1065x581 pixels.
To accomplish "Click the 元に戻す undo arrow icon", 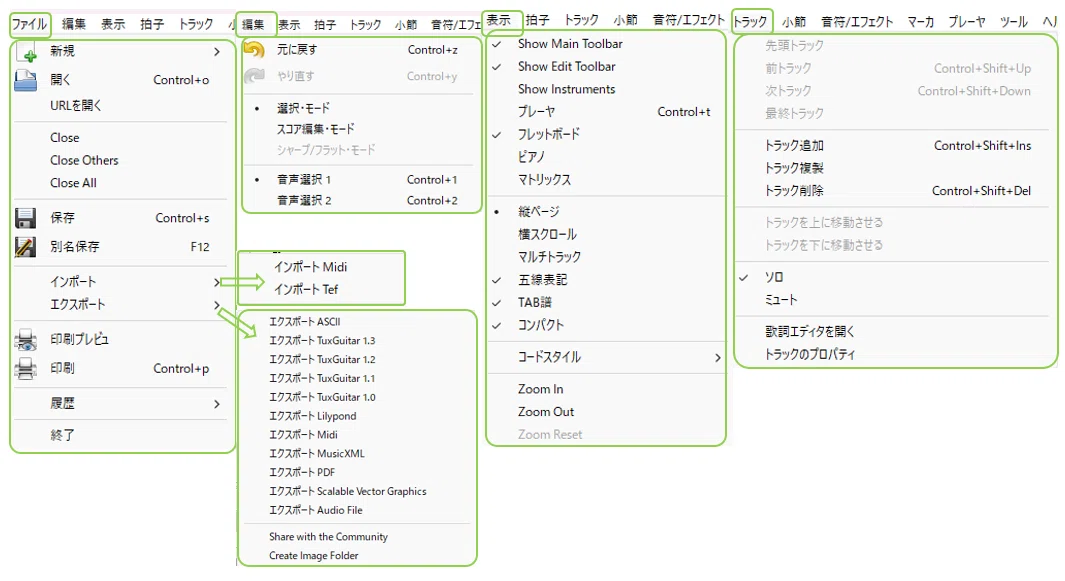I will pos(255,50).
